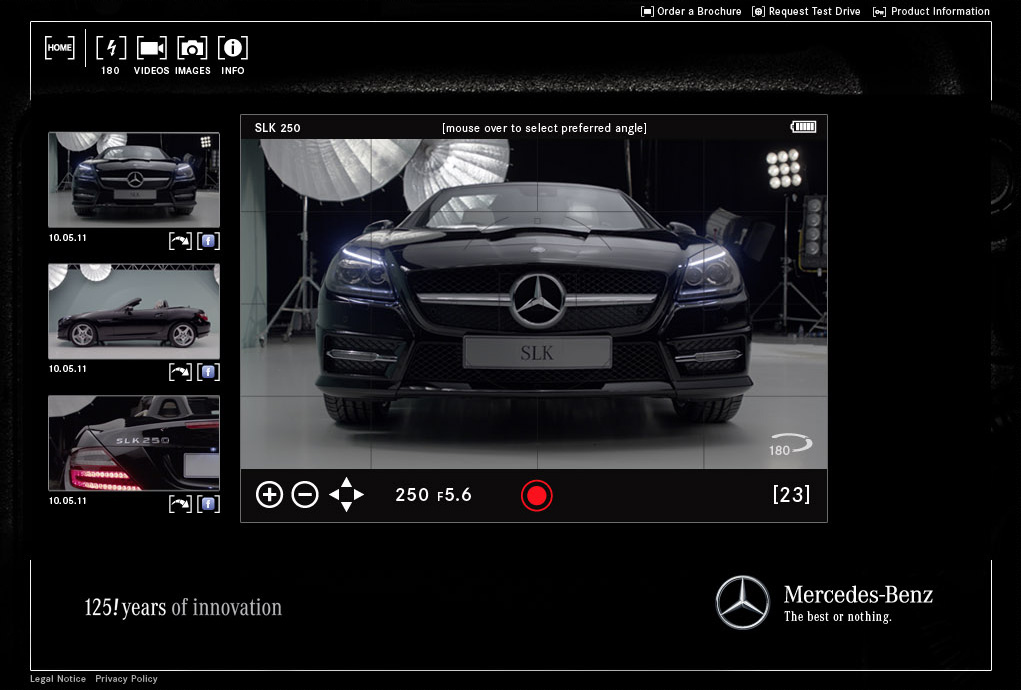The width and height of the screenshot is (1021, 690).
Task: Click the 125! years of innovation text
Action: 183,607
